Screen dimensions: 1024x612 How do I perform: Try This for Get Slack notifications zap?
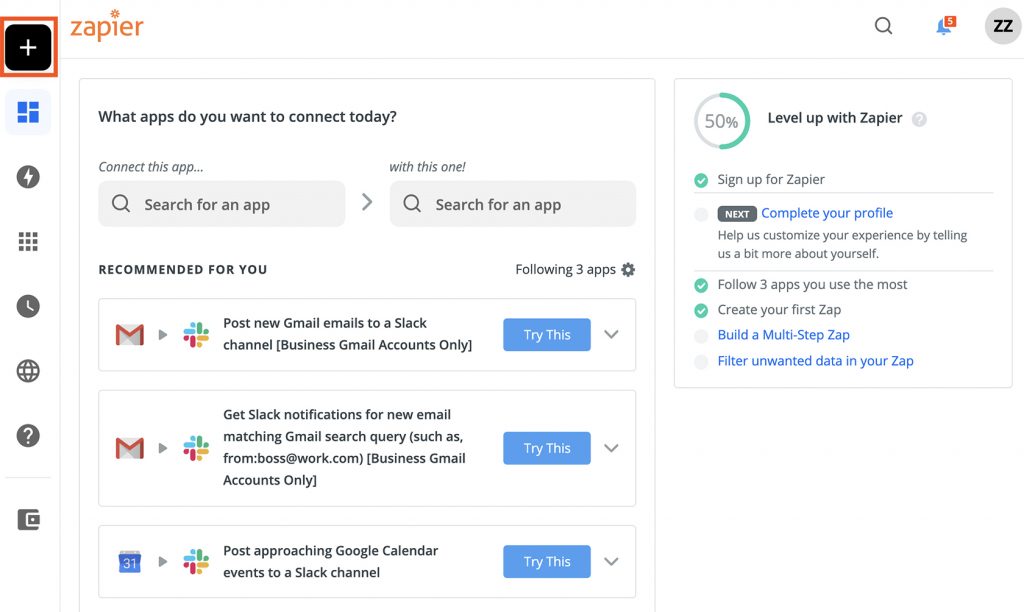click(547, 448)
